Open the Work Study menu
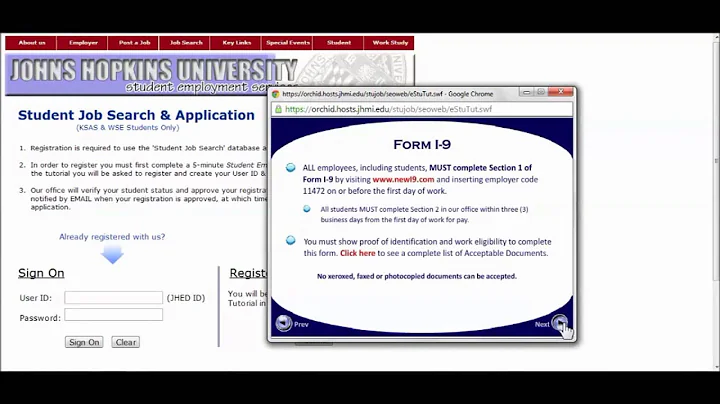Image resolution: width=720 pixels, height=404 pixels. (x=390, y=43)
